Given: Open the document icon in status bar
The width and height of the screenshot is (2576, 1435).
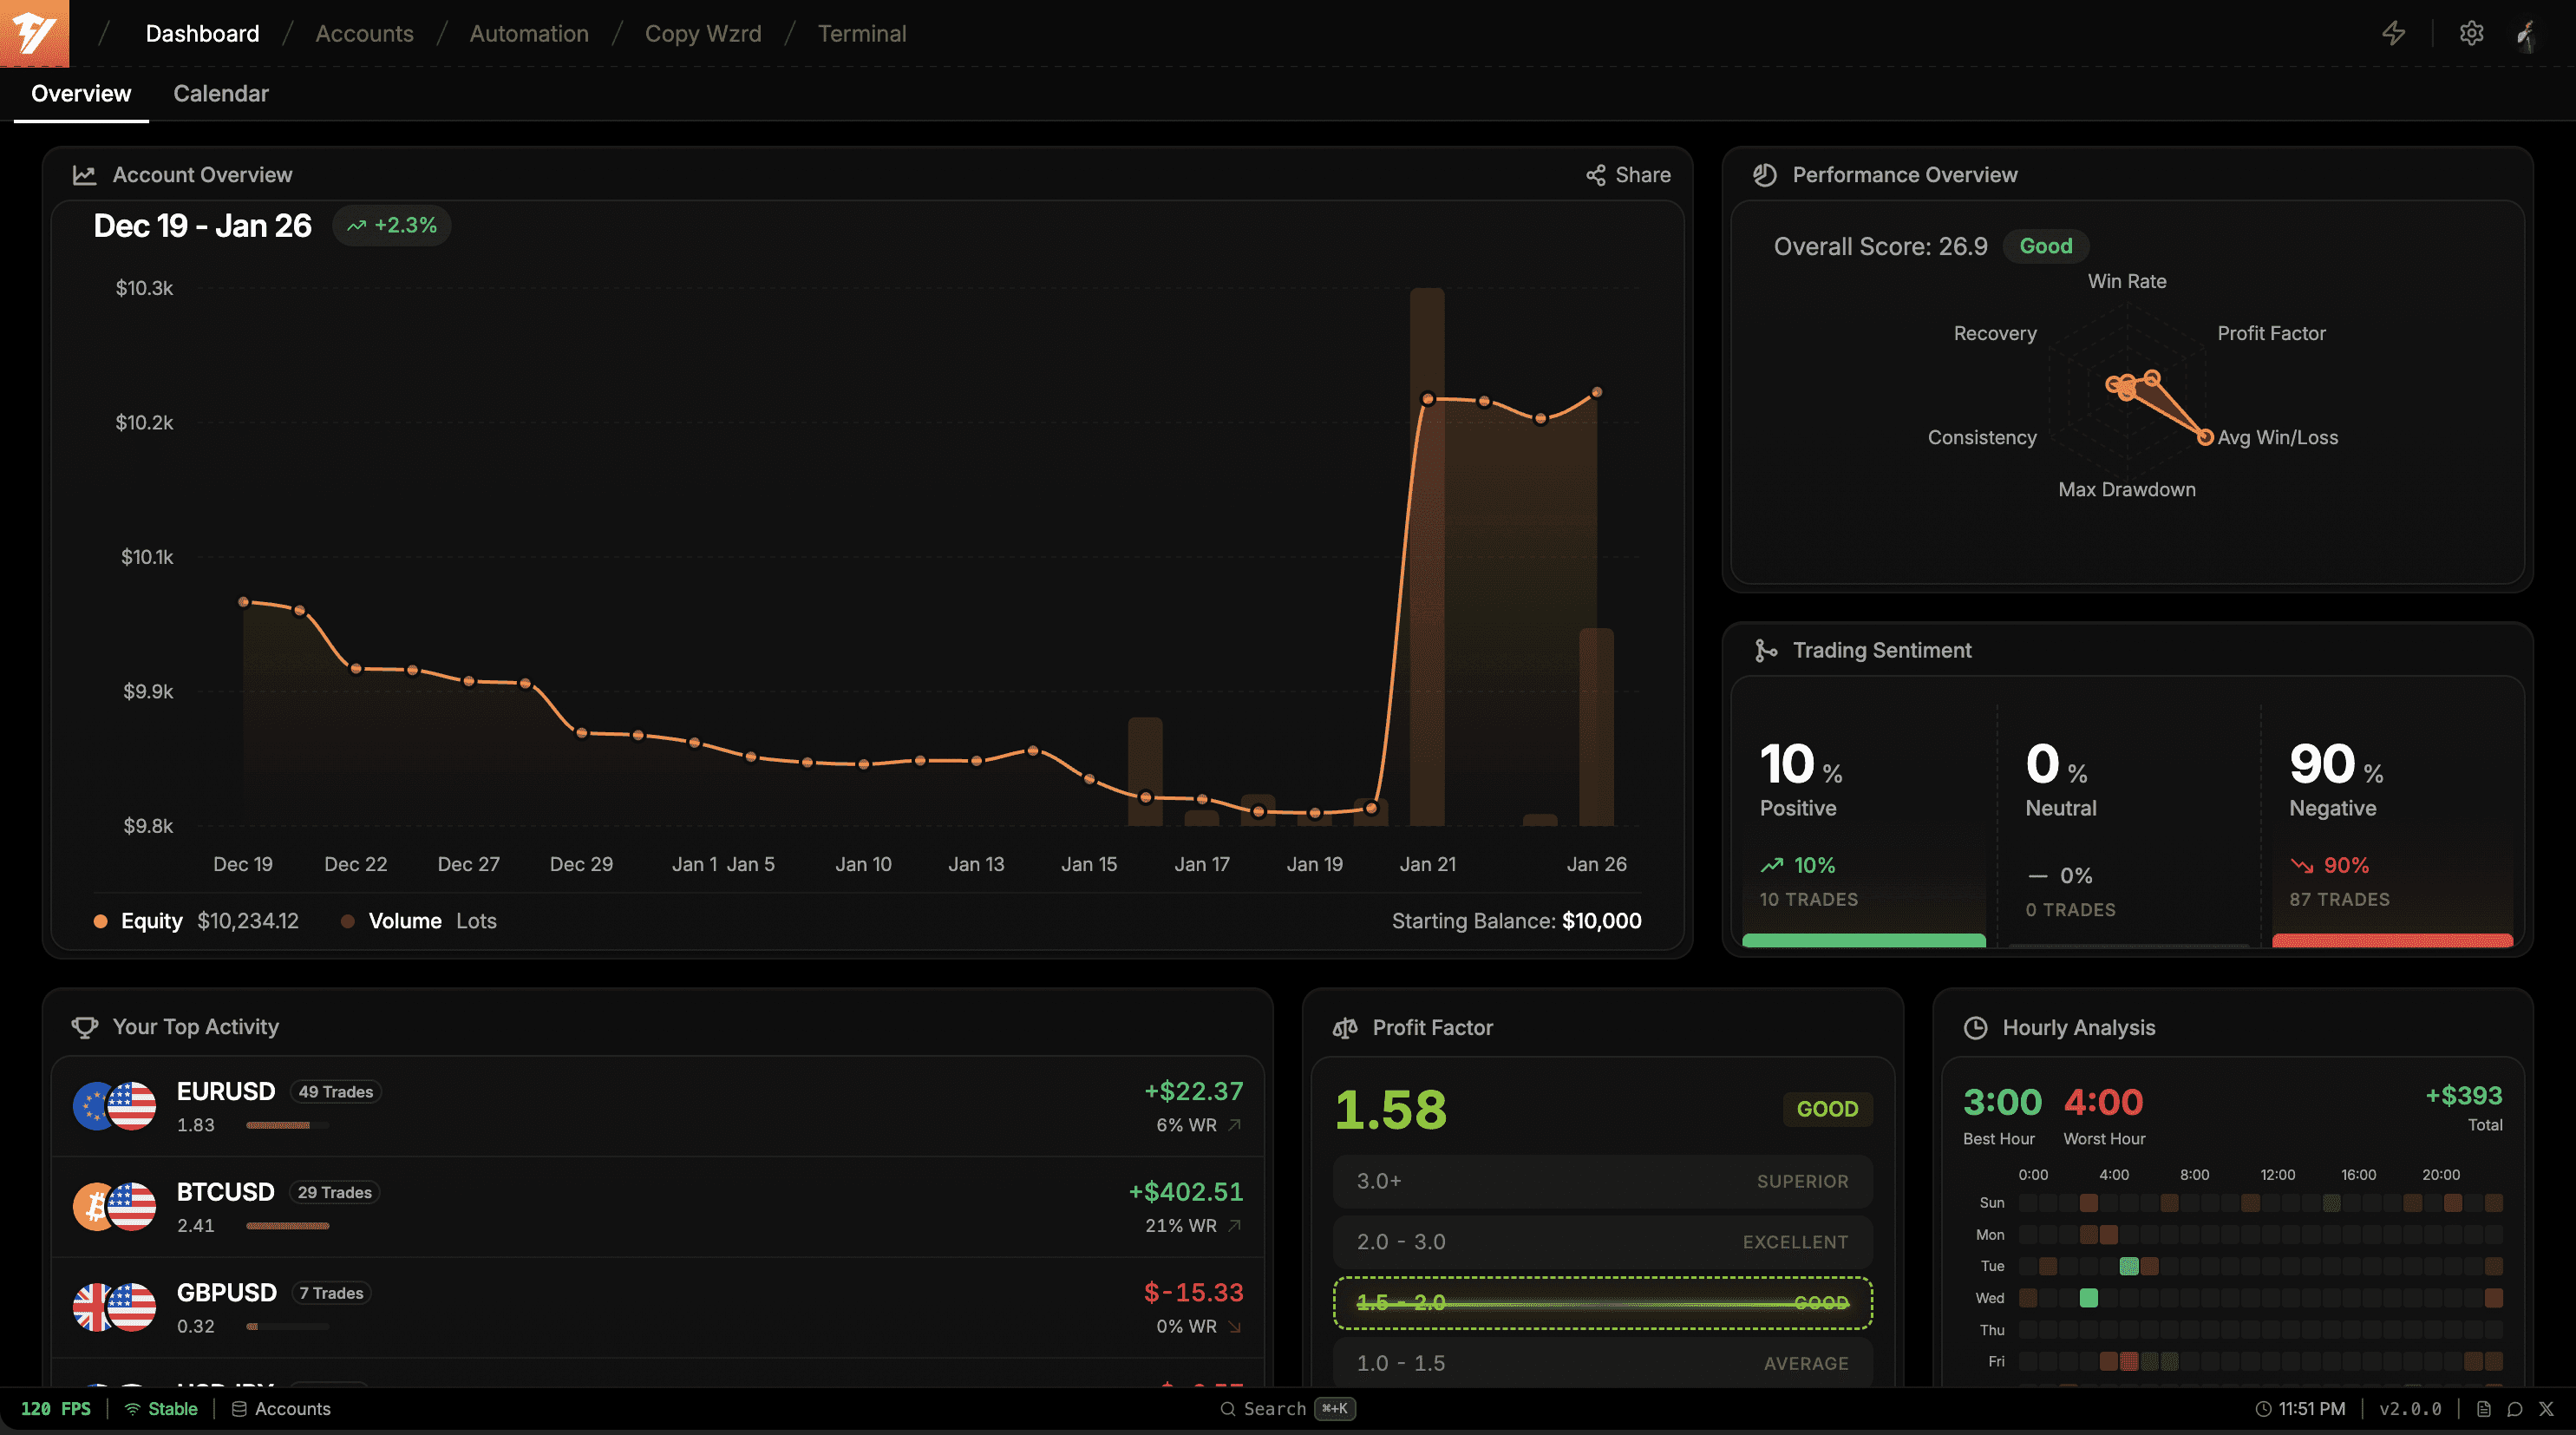Looking at the screenshot, I should point(2483,1408).
